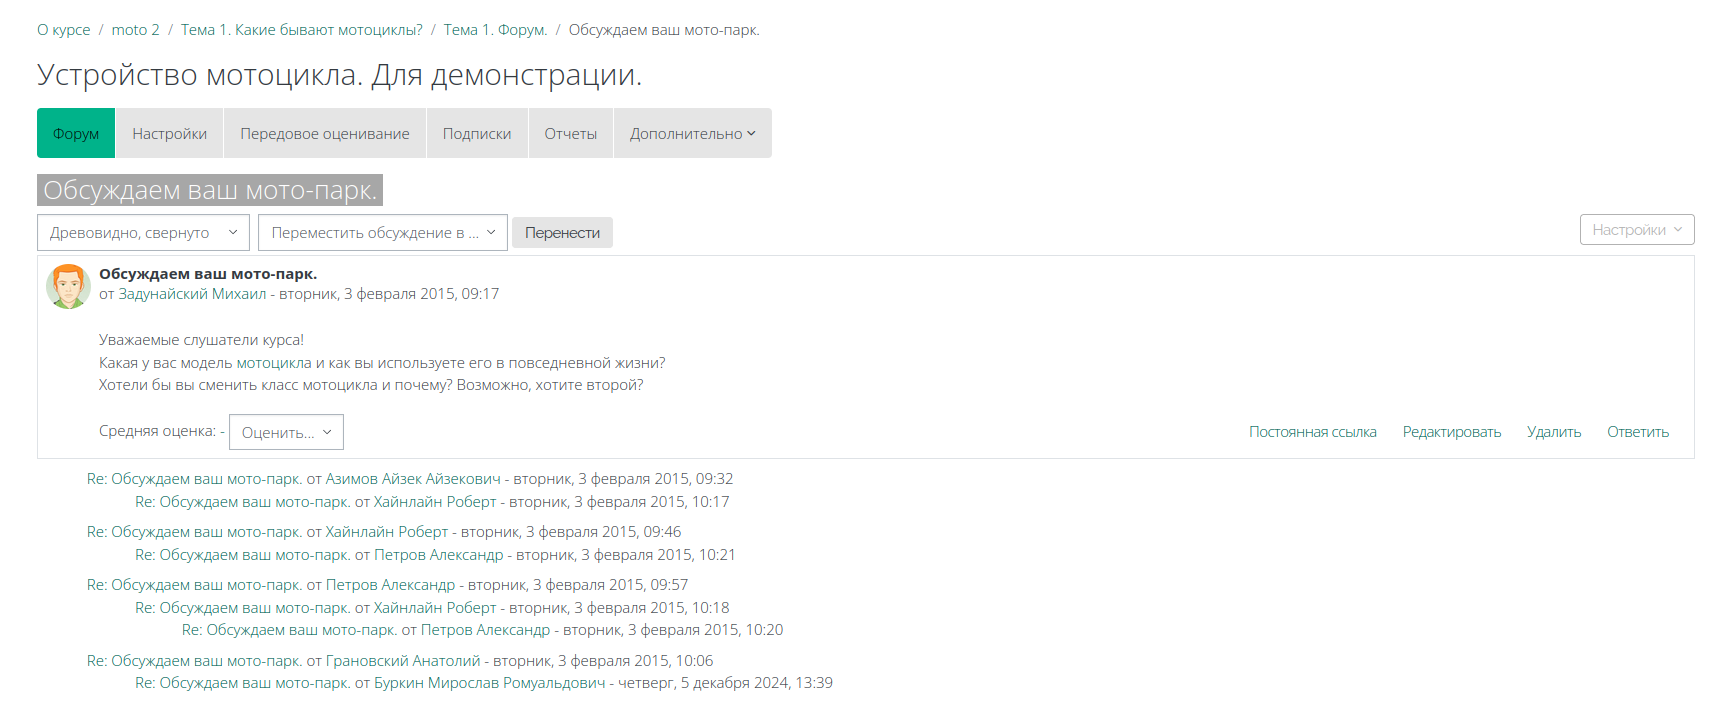1735x712 pixels.
Task: Click the Ответить link on the post
Action: click(x=1637, y=432)
